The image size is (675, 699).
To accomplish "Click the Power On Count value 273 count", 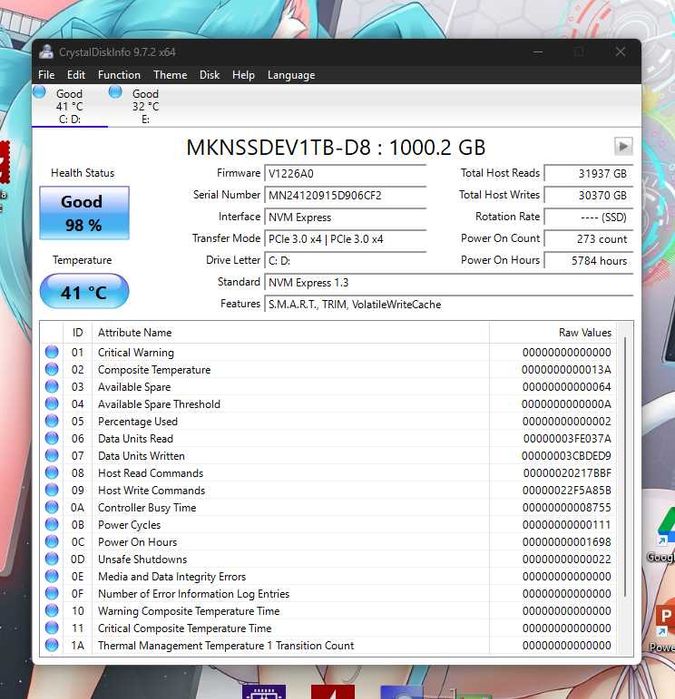I will (589, 239).
